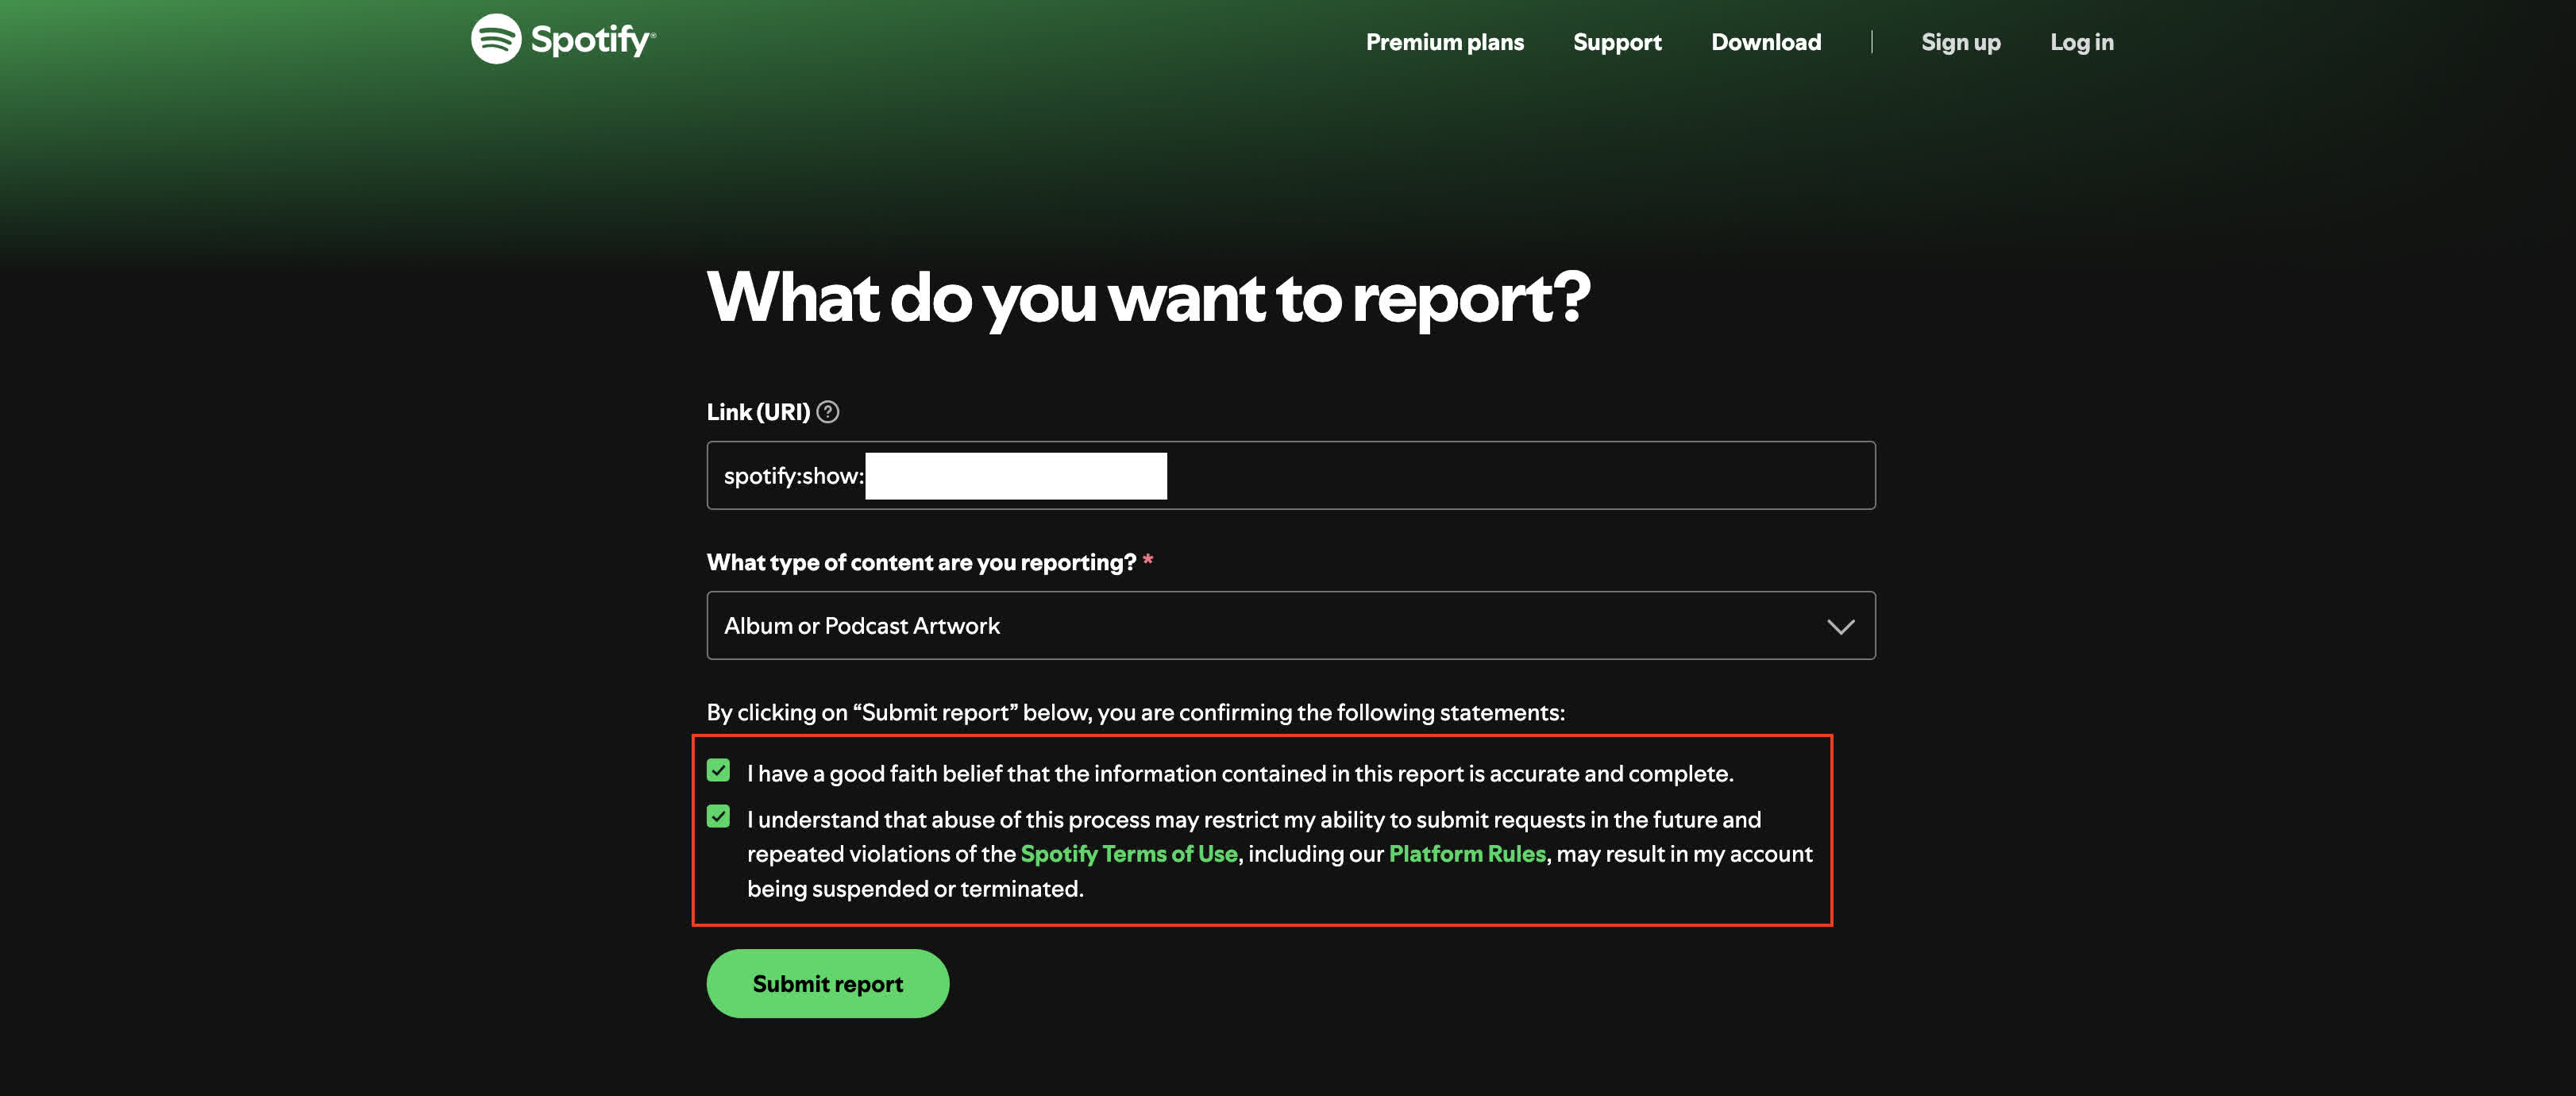This screenshot has width=2576, height=1096.
Task: Click the dropdown chevron on the content type selector
Action: (x=1842, y=626)
